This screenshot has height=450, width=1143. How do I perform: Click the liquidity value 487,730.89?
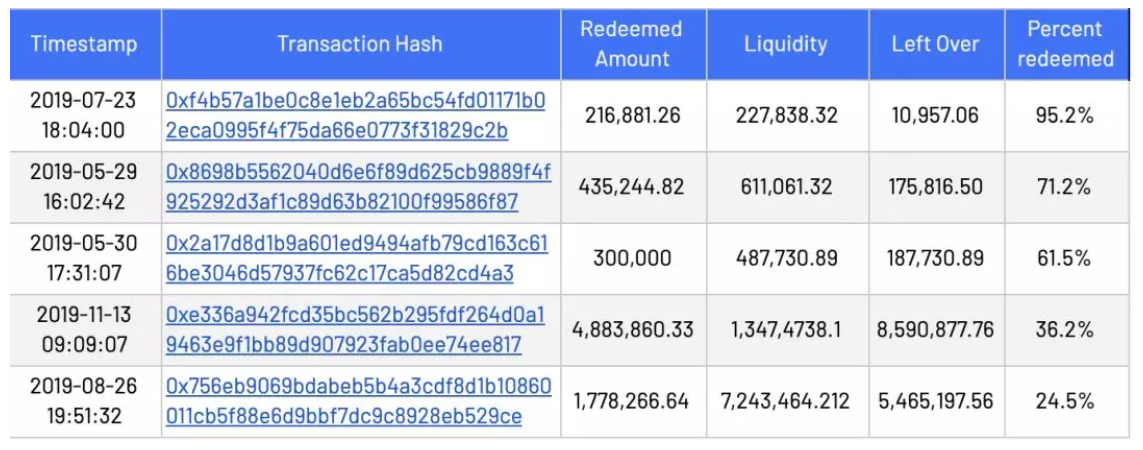[786, 258]
